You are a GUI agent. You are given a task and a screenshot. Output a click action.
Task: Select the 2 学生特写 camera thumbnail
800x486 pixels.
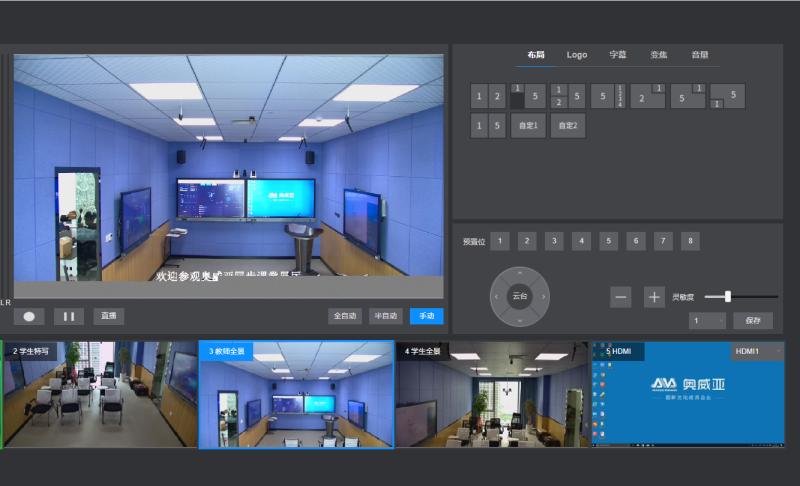(99, 395)
